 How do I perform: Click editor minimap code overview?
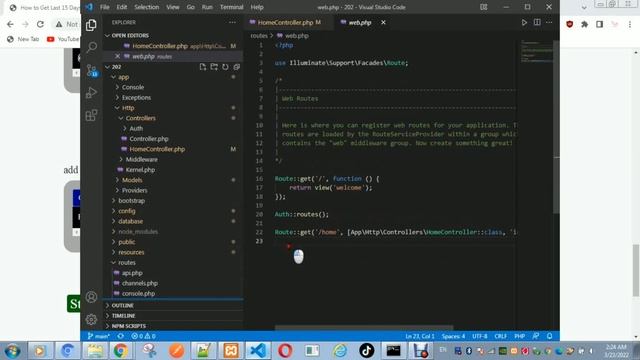coord(536,51)
